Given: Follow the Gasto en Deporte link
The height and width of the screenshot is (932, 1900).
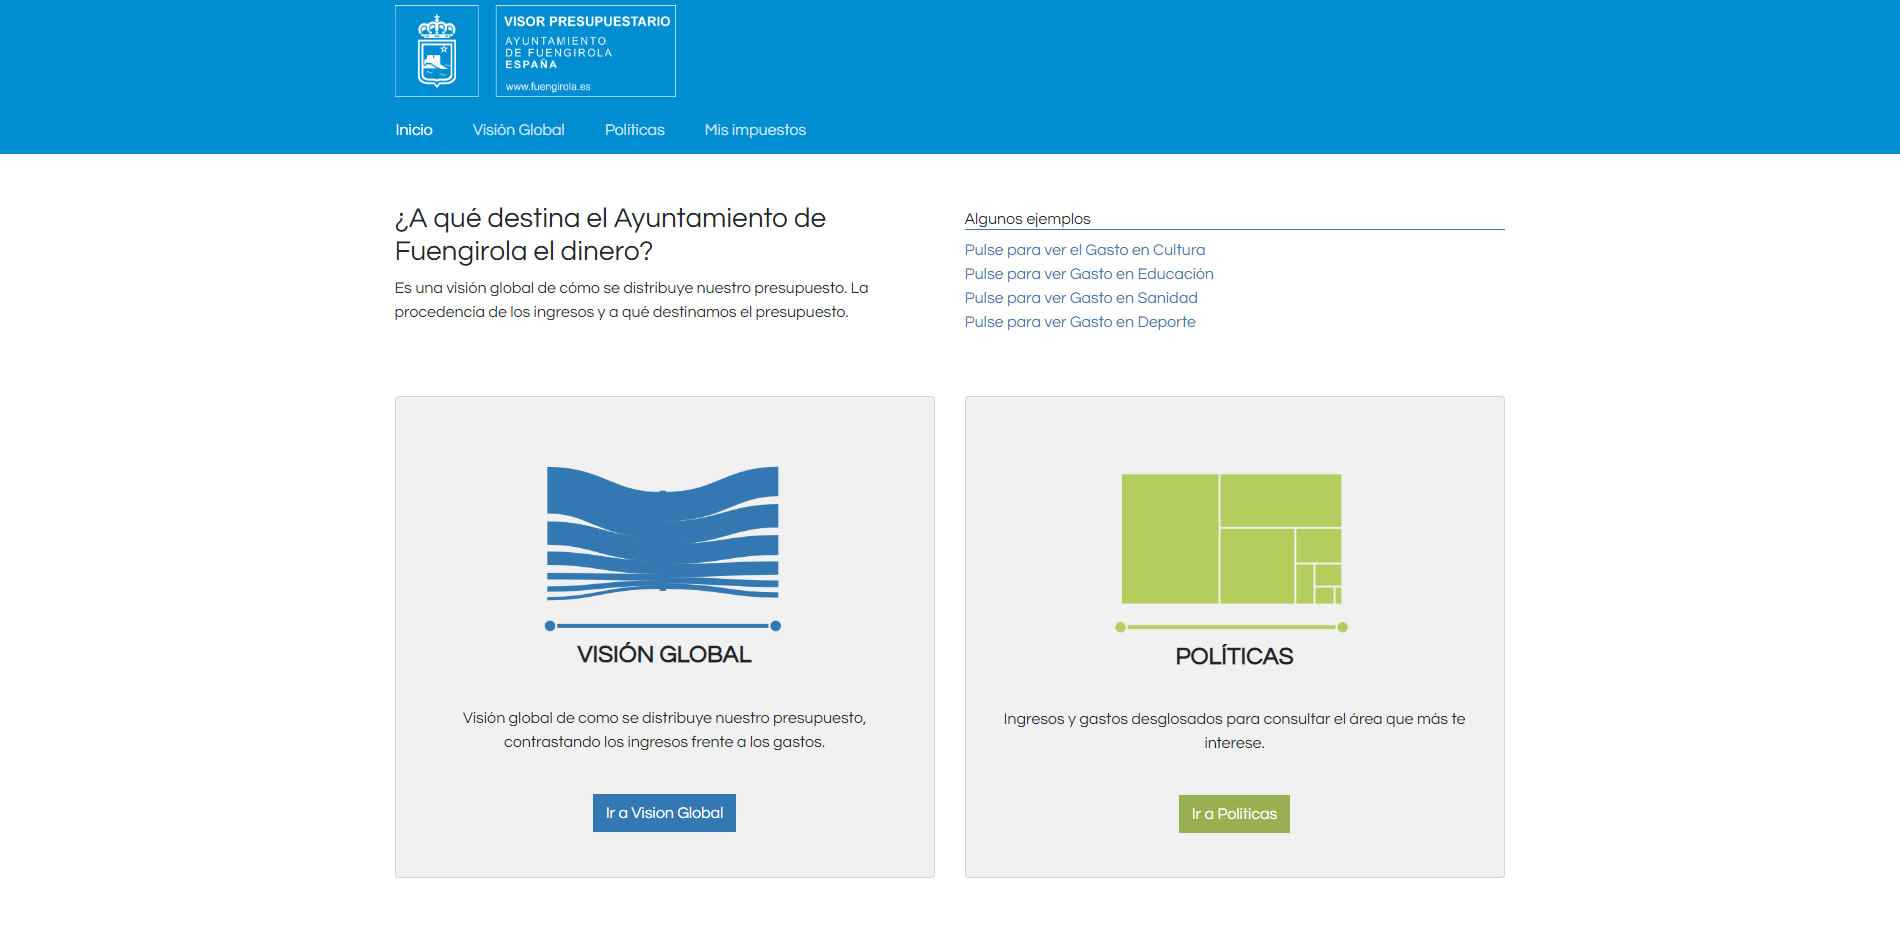Looking at the screenshot, I should click(1079, 322).
